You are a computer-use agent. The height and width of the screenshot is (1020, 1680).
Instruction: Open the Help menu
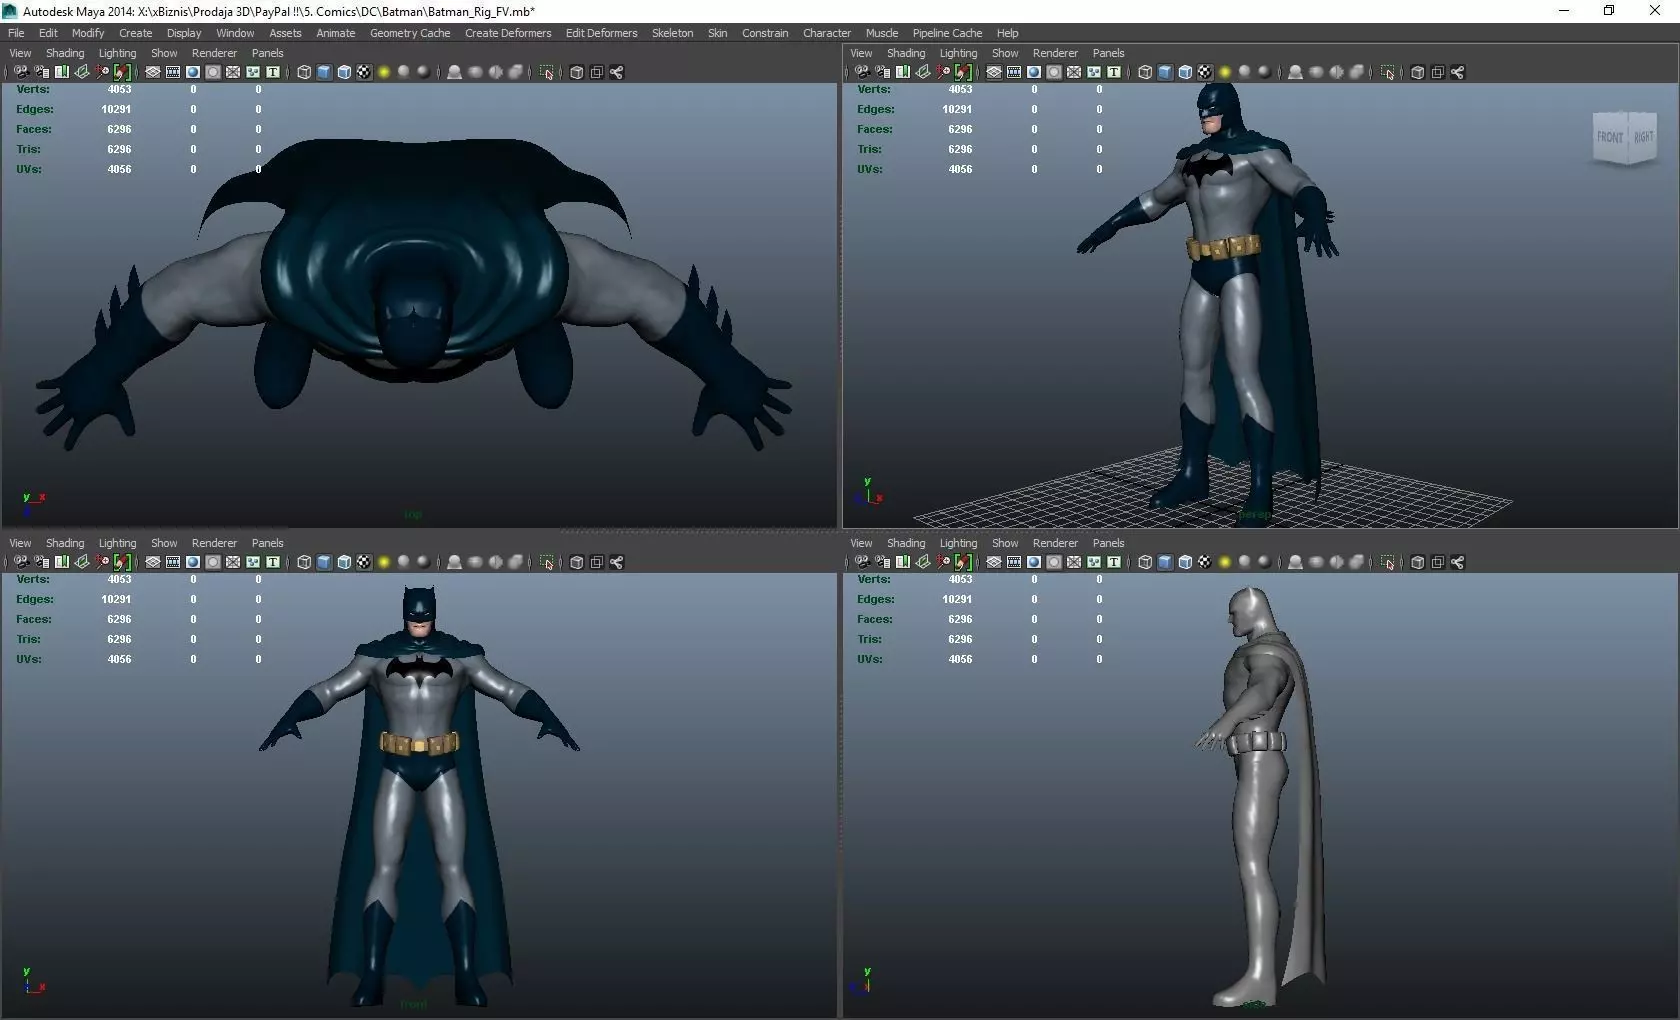point(1007,33)
